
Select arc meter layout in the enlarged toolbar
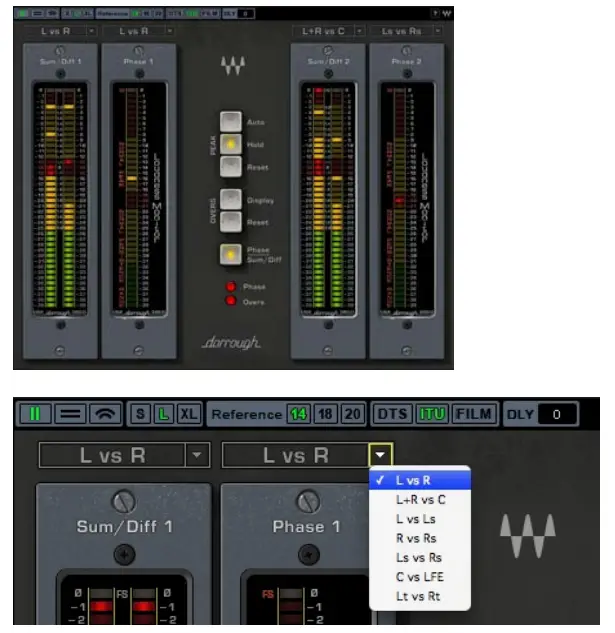pyautogui.click(x=105, y=414)
